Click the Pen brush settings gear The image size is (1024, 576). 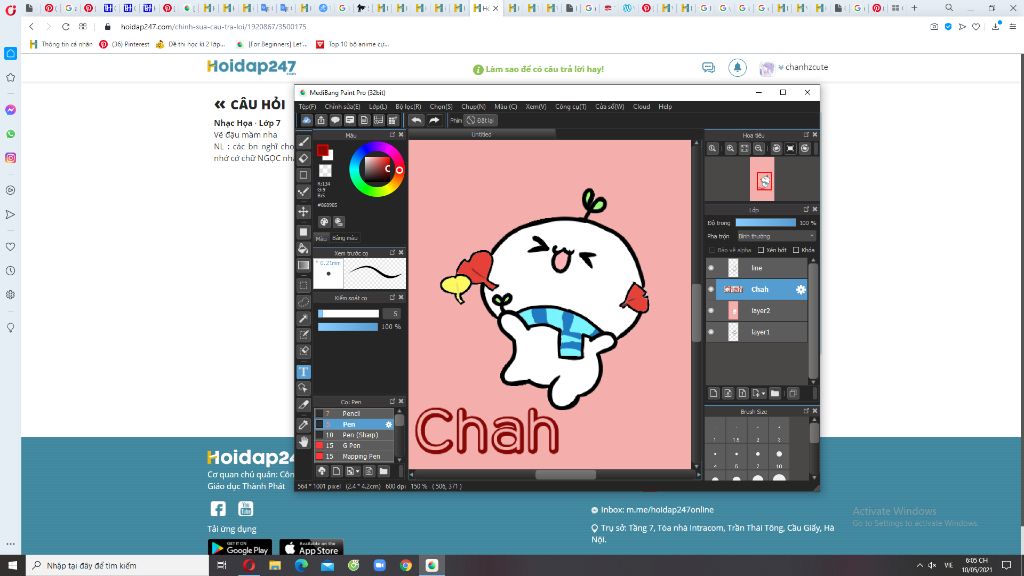389,424
